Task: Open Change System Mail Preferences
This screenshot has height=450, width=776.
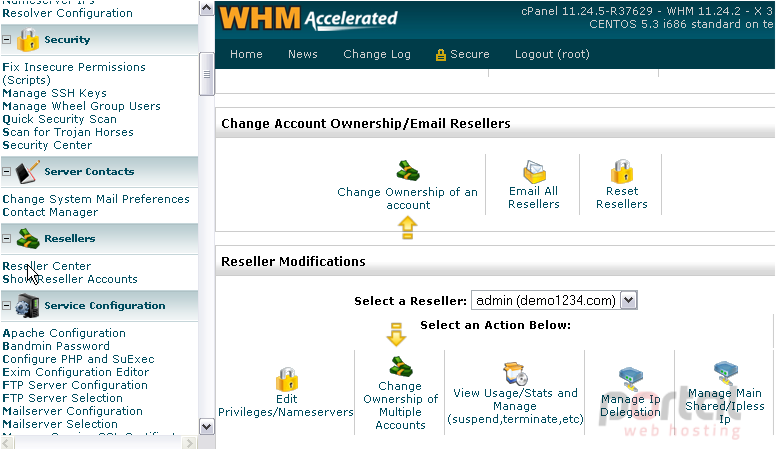Action: coord(96,199)
